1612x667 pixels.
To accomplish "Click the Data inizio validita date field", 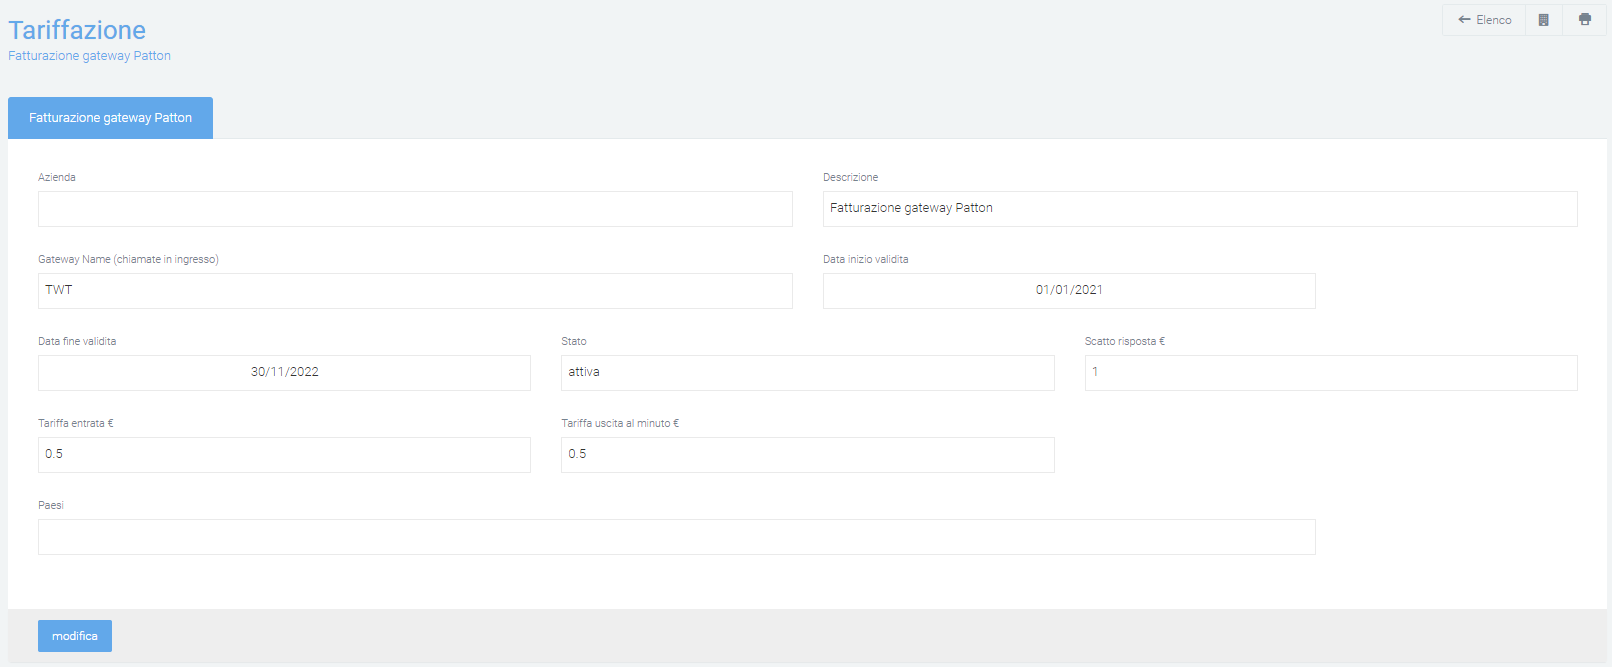I will [x=1069, y=291].
